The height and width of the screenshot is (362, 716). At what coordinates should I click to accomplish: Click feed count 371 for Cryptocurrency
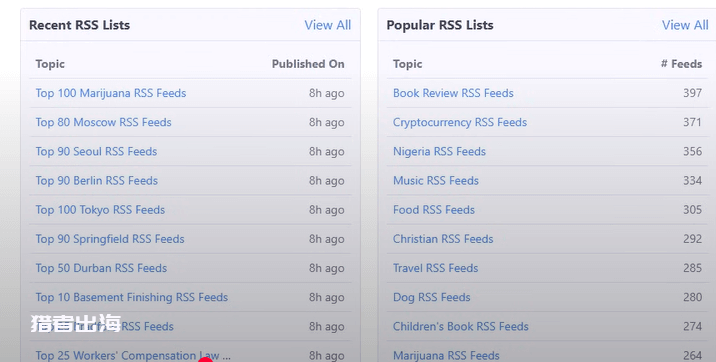[x=692, y=122]
